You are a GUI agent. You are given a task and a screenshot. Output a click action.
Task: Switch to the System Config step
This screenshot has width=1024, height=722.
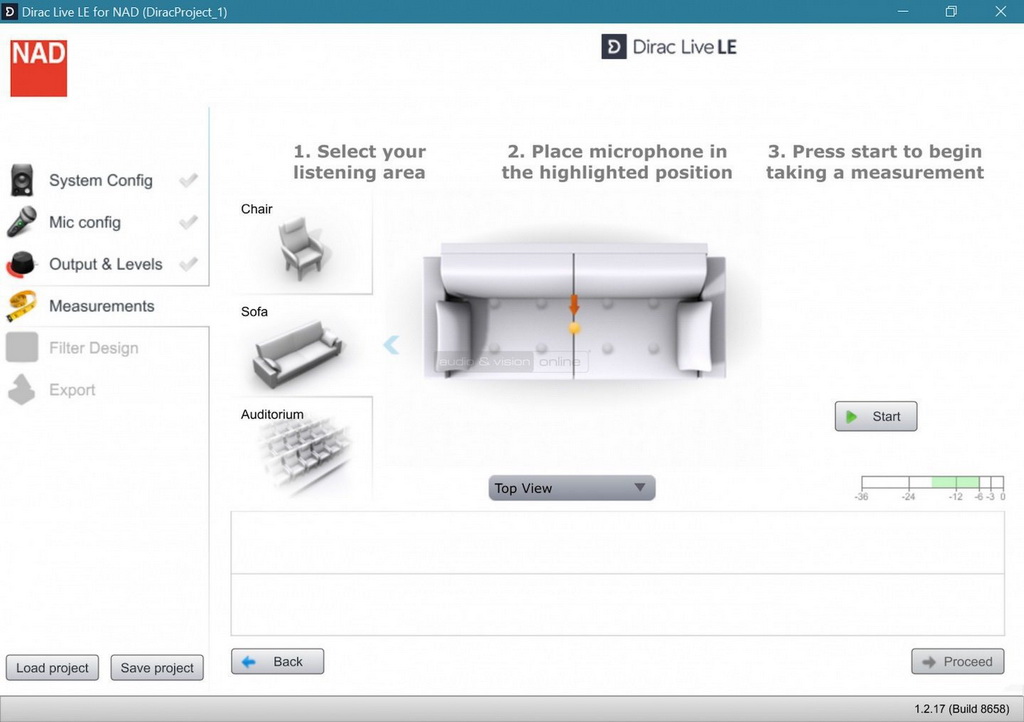[x=101, y=180]
